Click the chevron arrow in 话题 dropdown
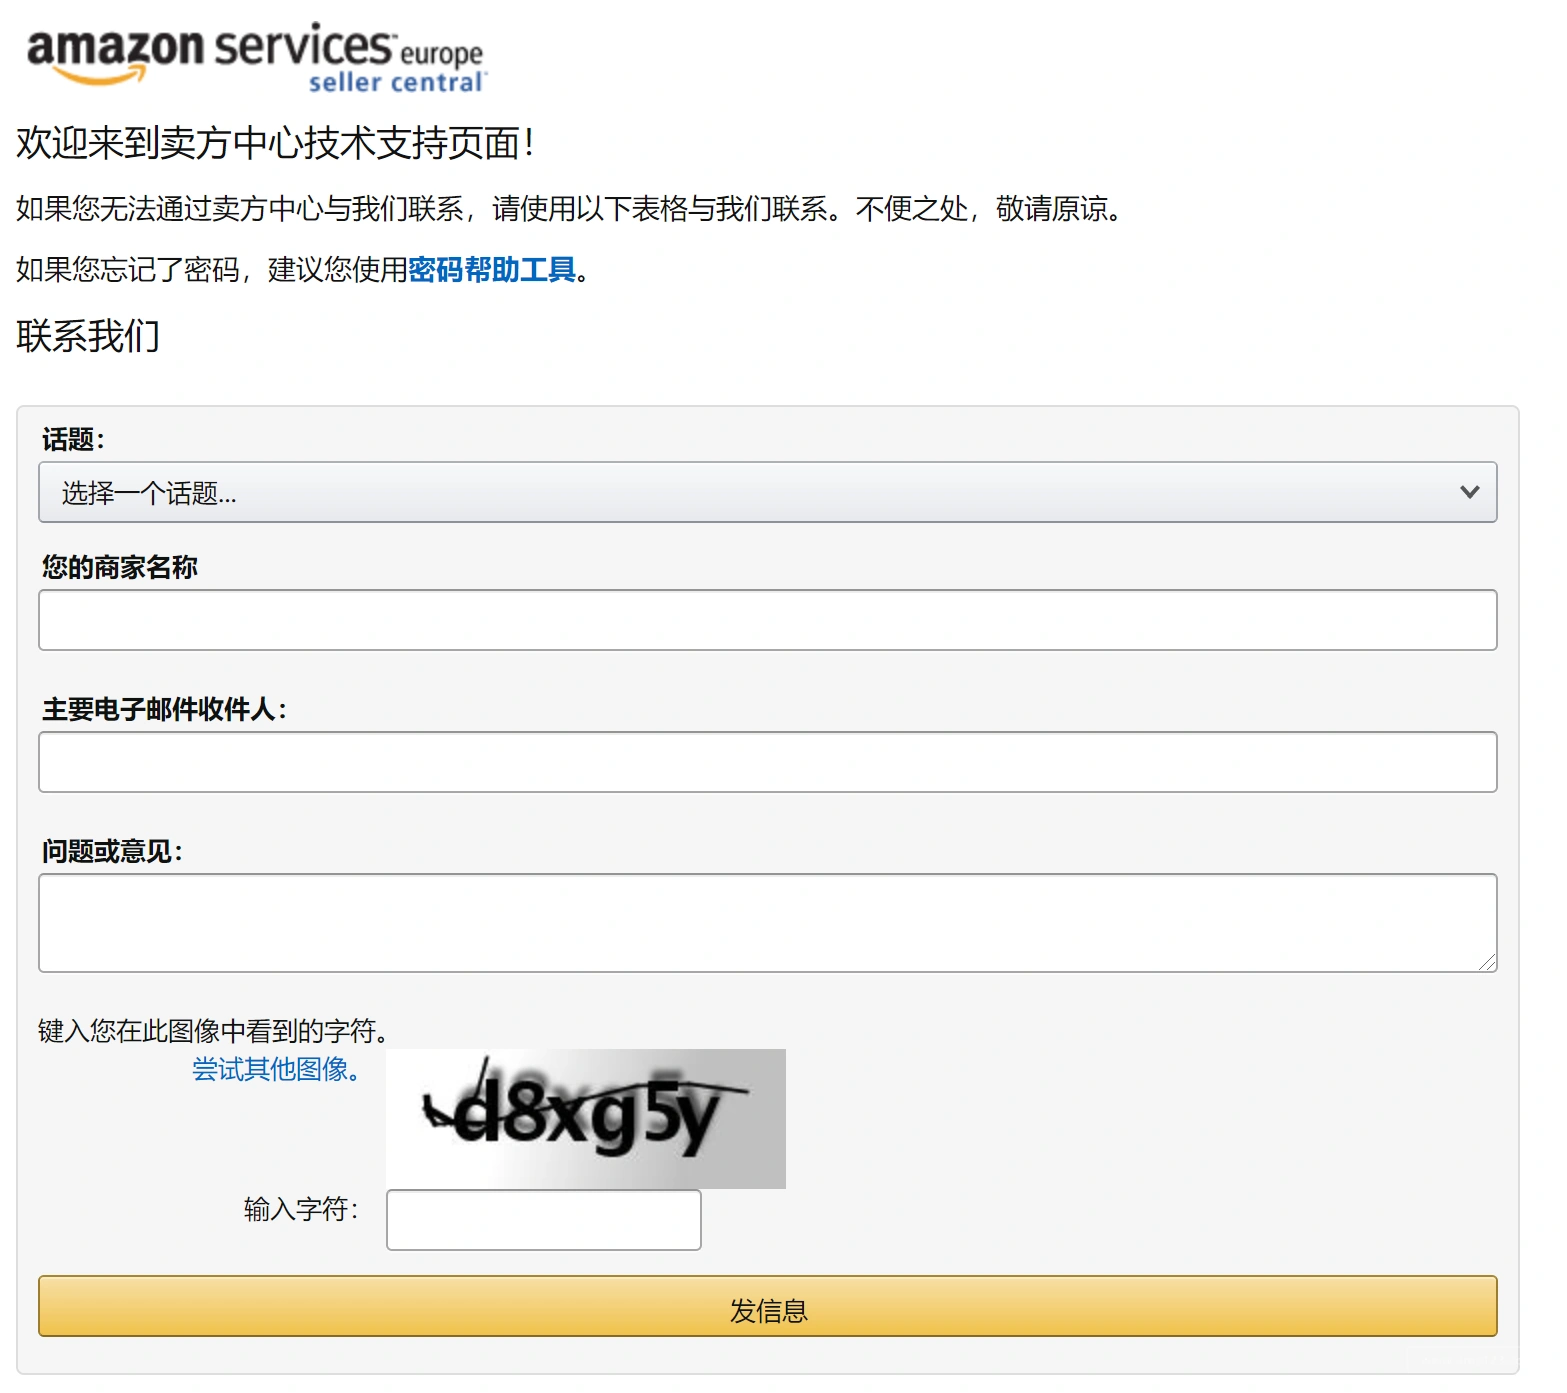Image resolution: width=1567 pixels, height=1393 pixels. (1468, 492)
